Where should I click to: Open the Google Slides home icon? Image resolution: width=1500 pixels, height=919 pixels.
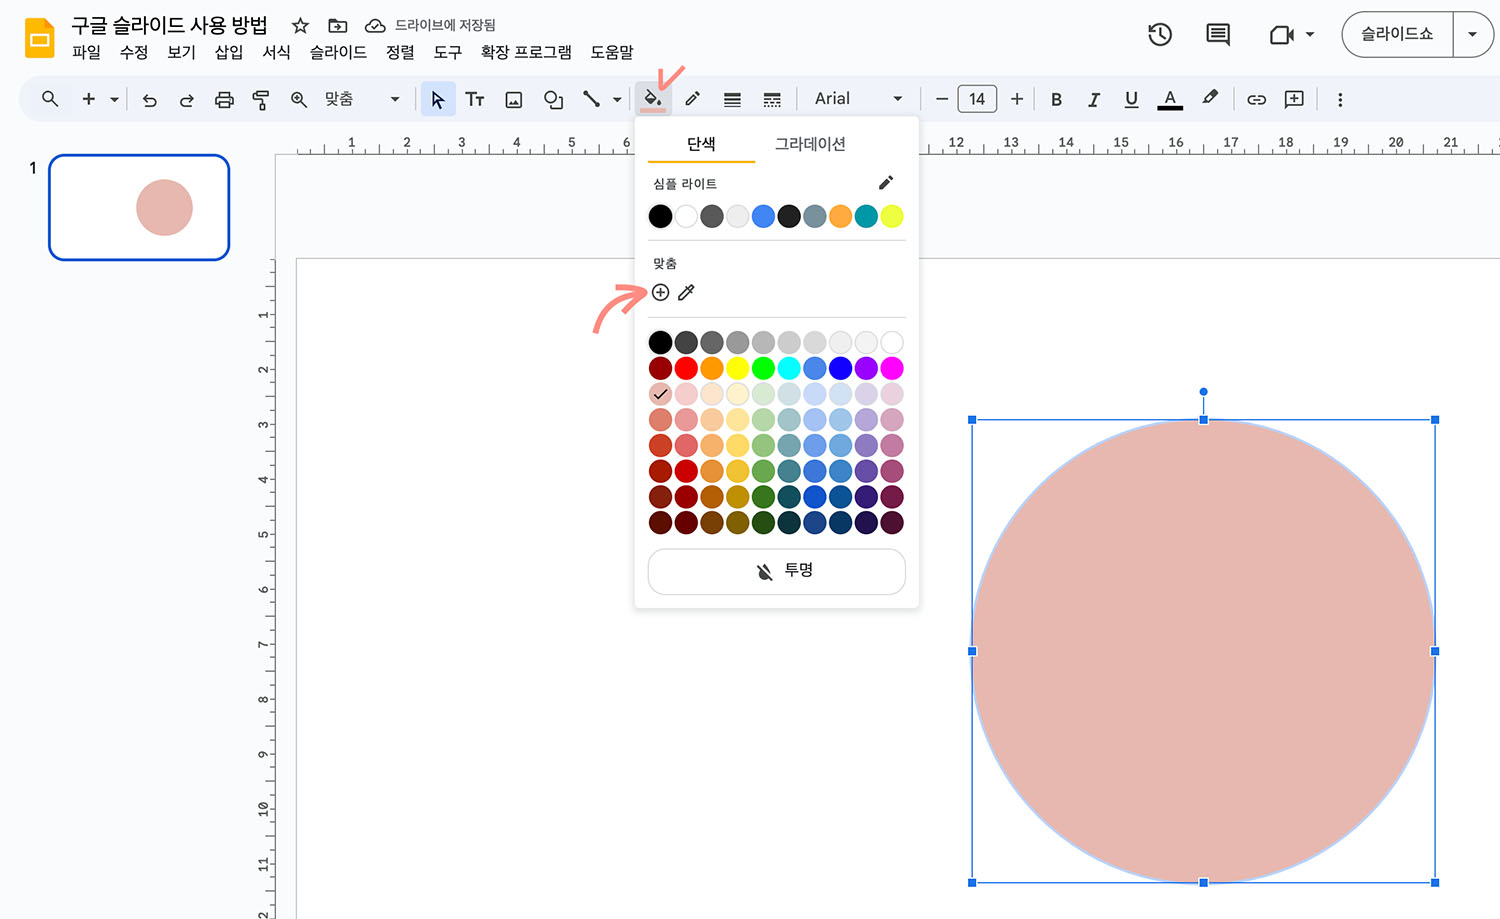coord(39,37)
